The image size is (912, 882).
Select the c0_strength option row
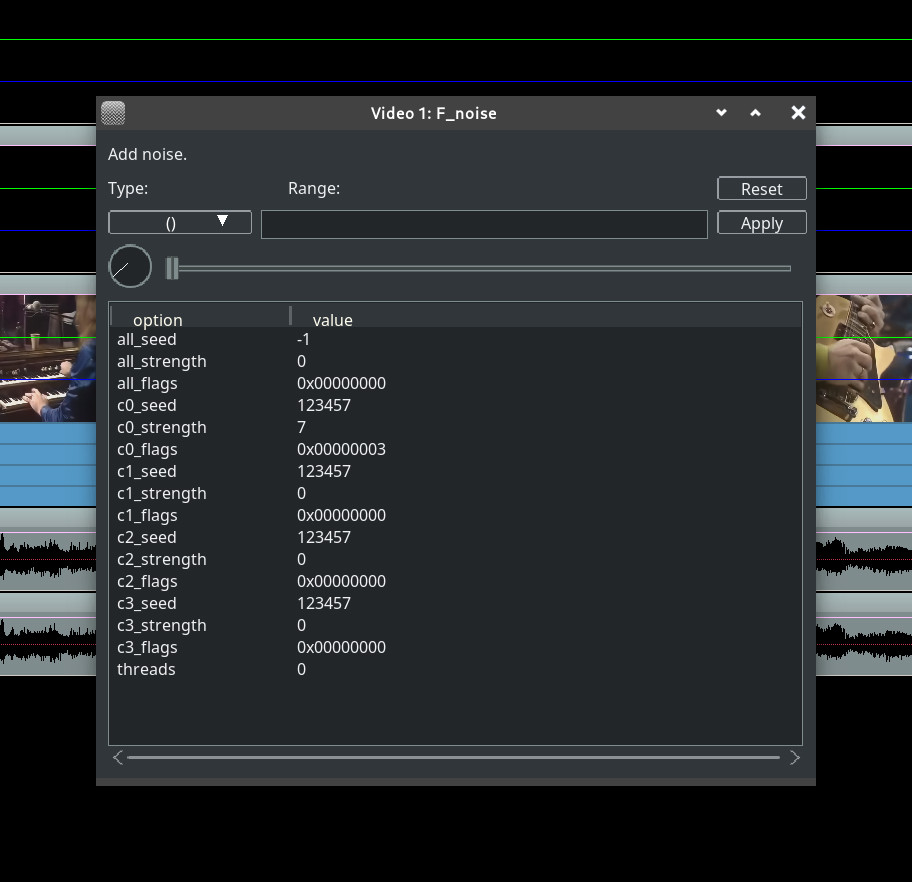[161, 428]
